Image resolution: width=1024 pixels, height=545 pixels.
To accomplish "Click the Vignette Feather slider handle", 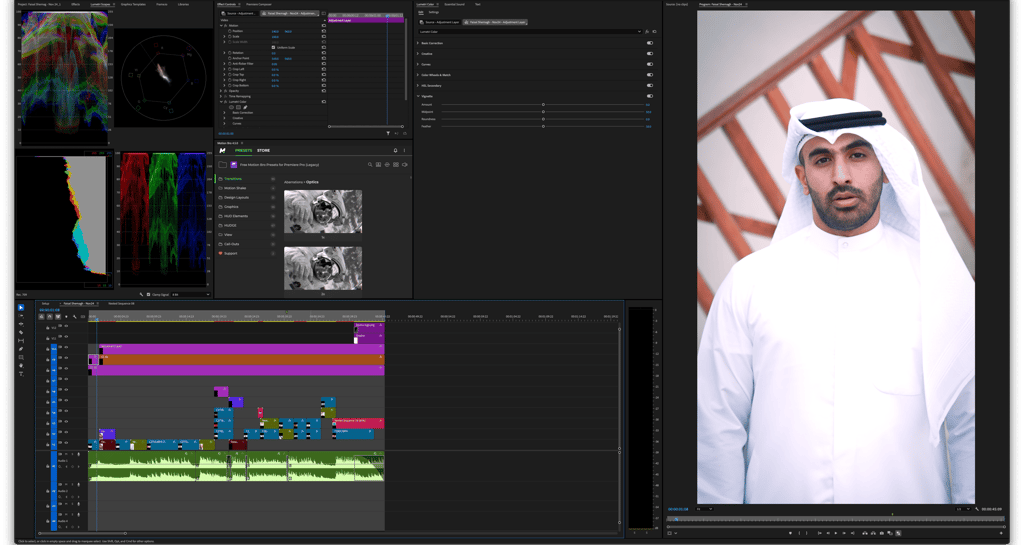I will coord(543,126).
